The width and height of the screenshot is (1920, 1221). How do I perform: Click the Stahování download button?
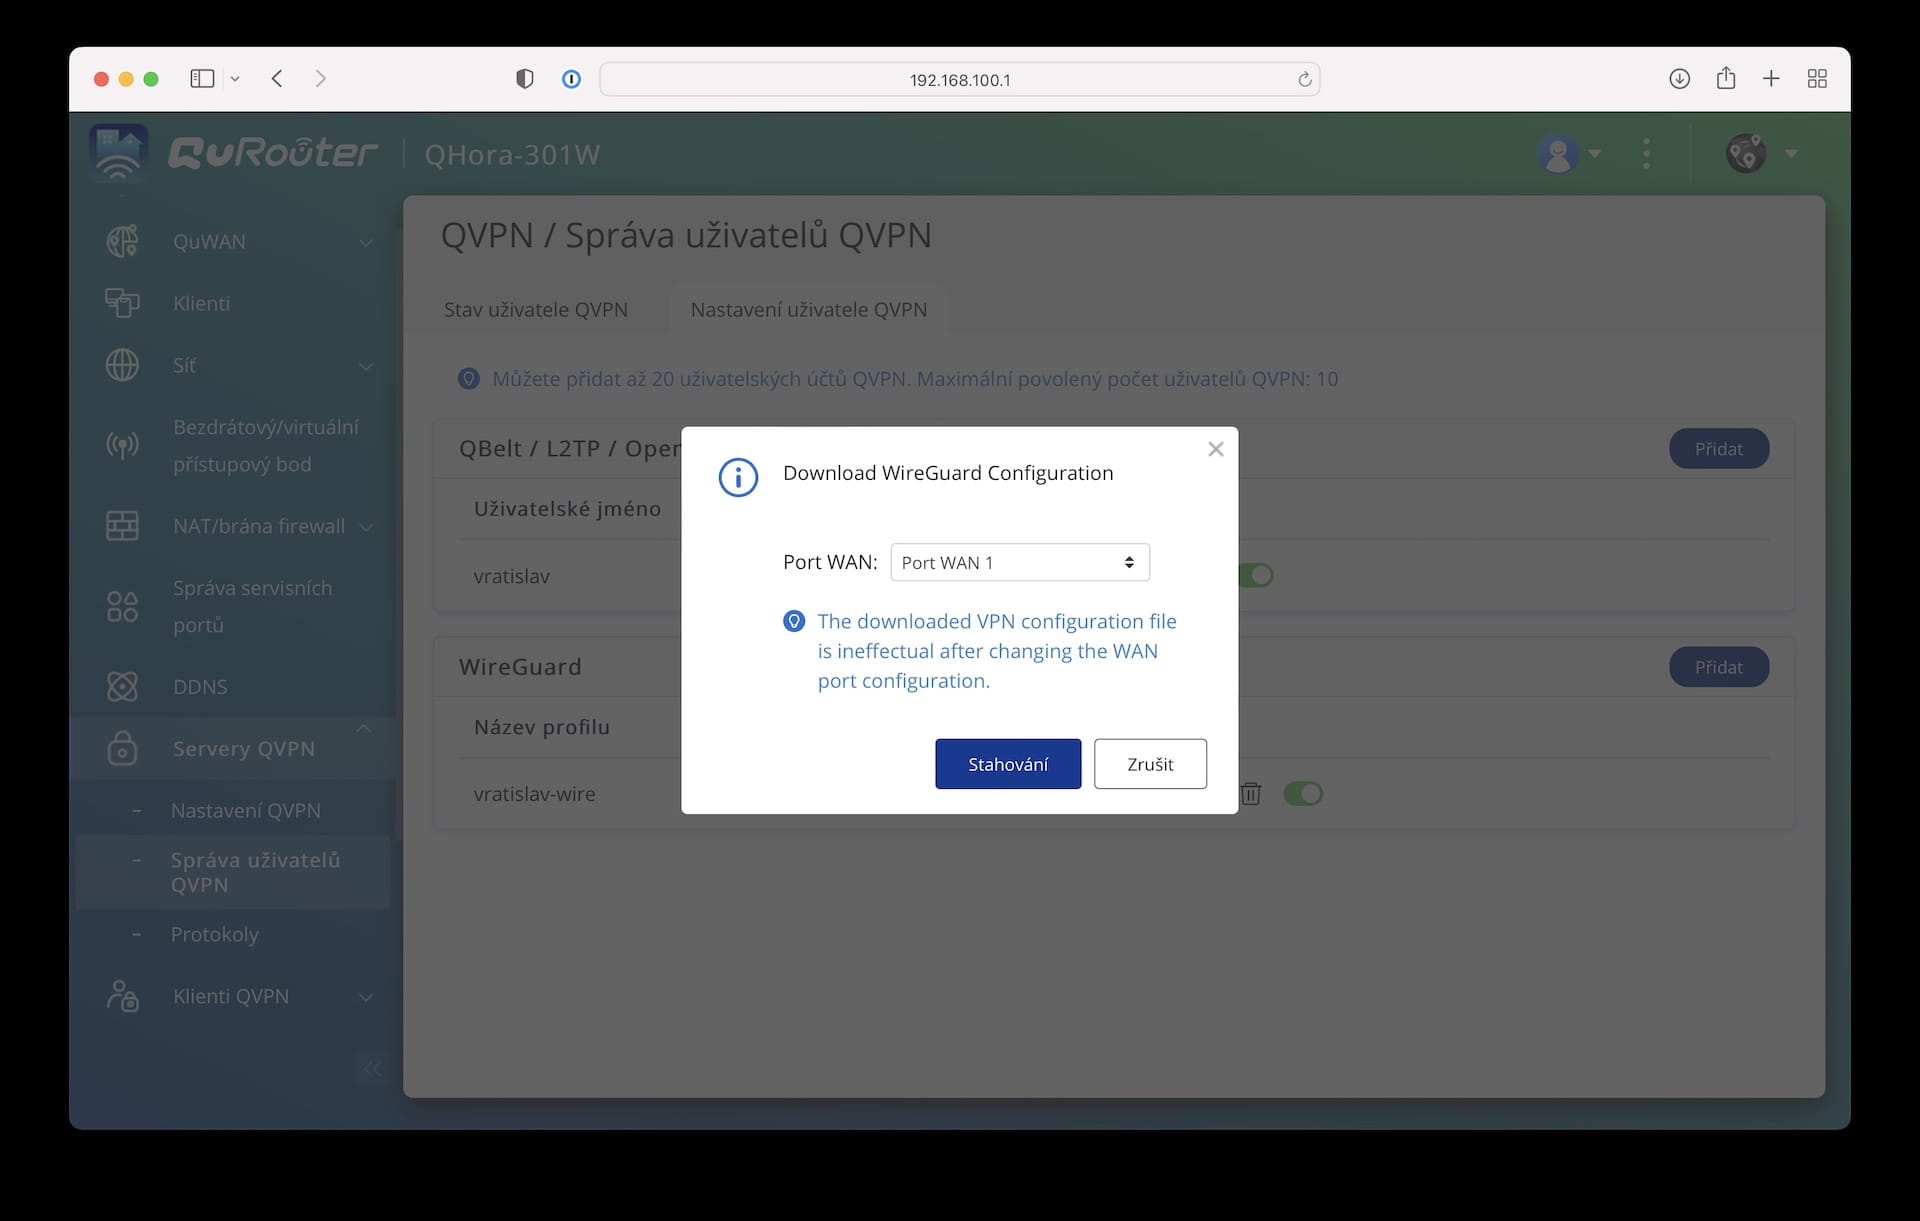pyautogui.click(x=1007, y=764)
